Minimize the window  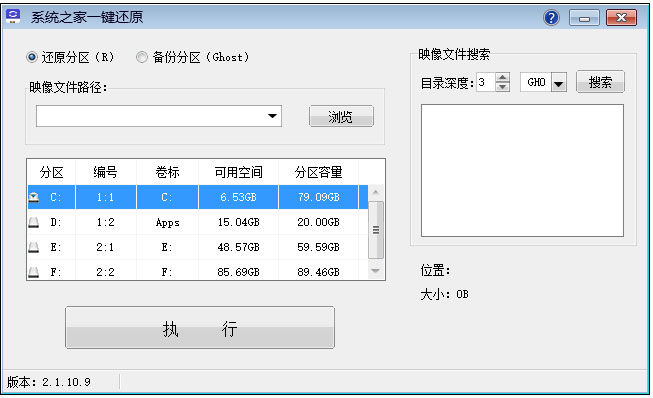584,18
